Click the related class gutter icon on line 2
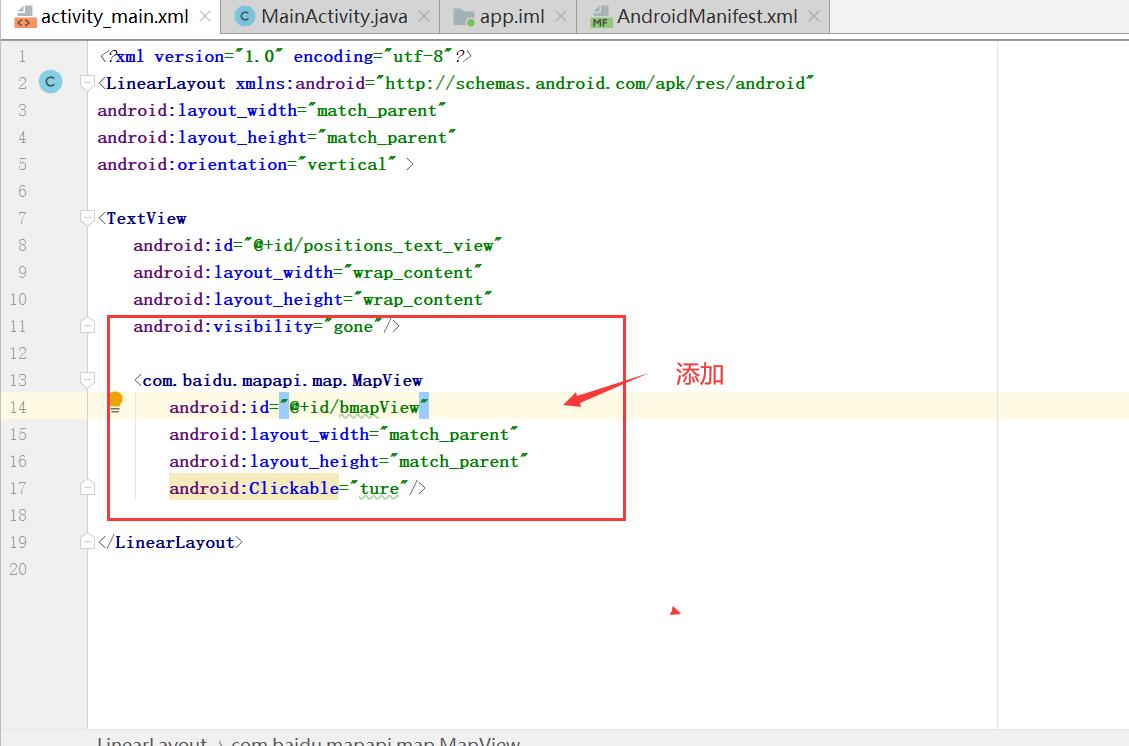The width and height of the screenshot is (1129, 746). (50, 82)
